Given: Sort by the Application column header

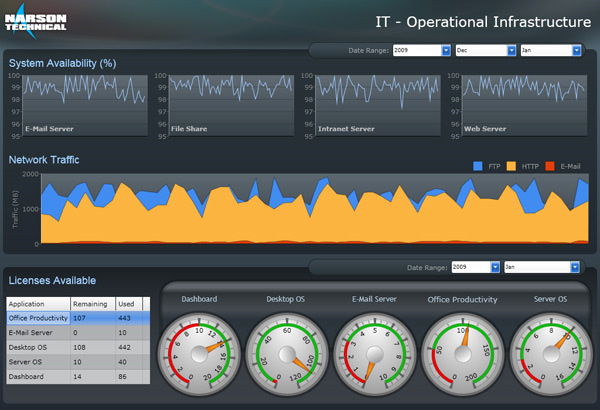Looking at the screenshot, I should [x=38, y=302].
